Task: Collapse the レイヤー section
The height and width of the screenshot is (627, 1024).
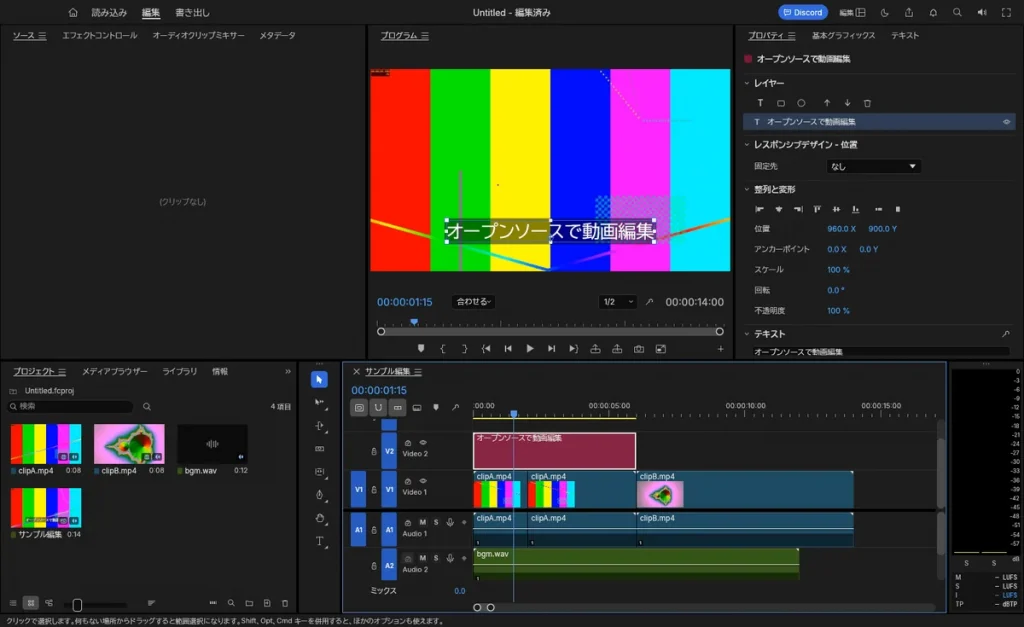Action: pos(747,83)
